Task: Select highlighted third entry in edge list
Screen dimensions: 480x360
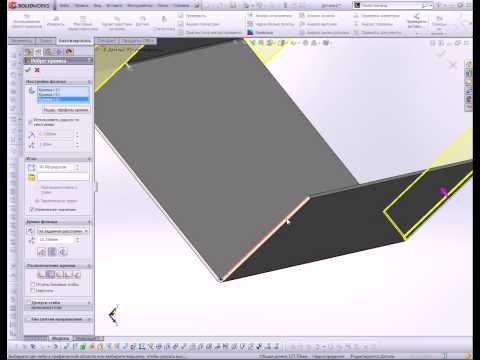Action: point(63,99)
